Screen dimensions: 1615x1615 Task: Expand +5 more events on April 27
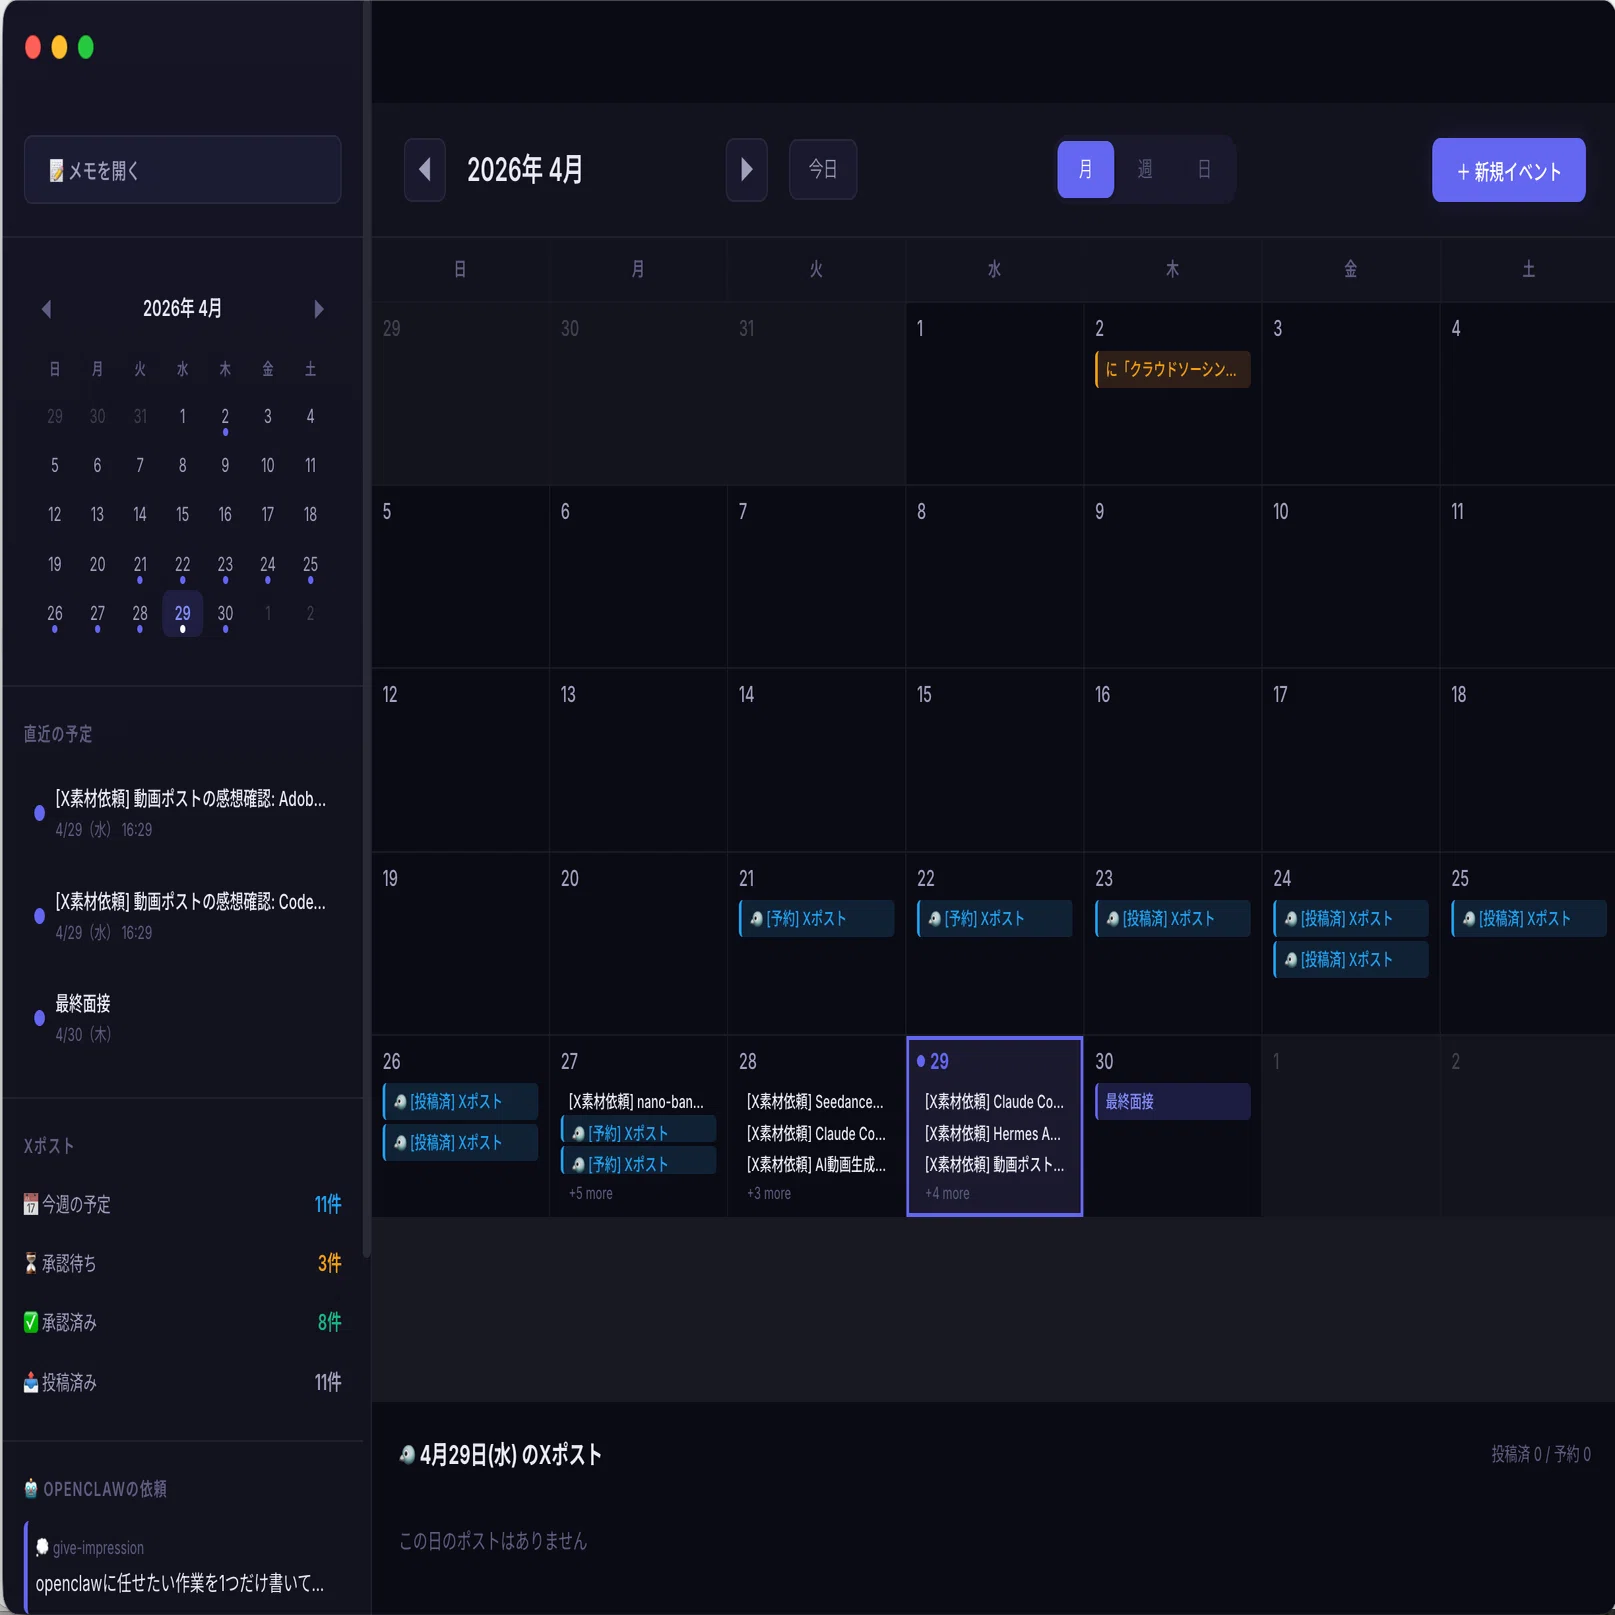pos(591,1194)
